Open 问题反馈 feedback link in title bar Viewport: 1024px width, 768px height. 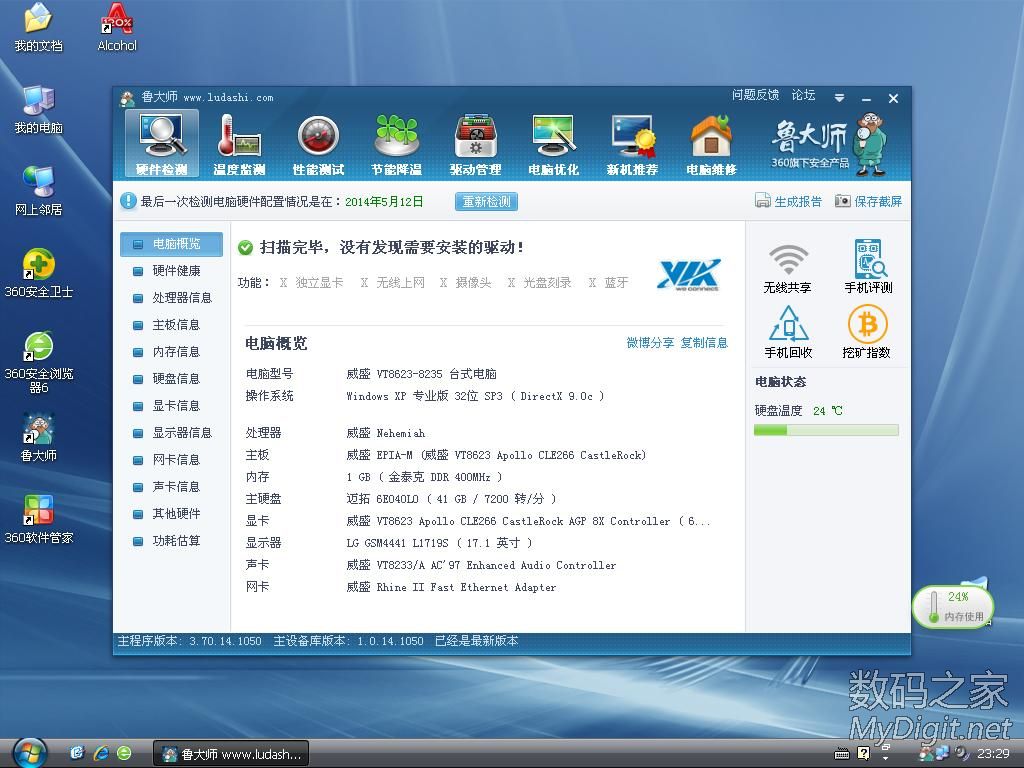[756, 95]
